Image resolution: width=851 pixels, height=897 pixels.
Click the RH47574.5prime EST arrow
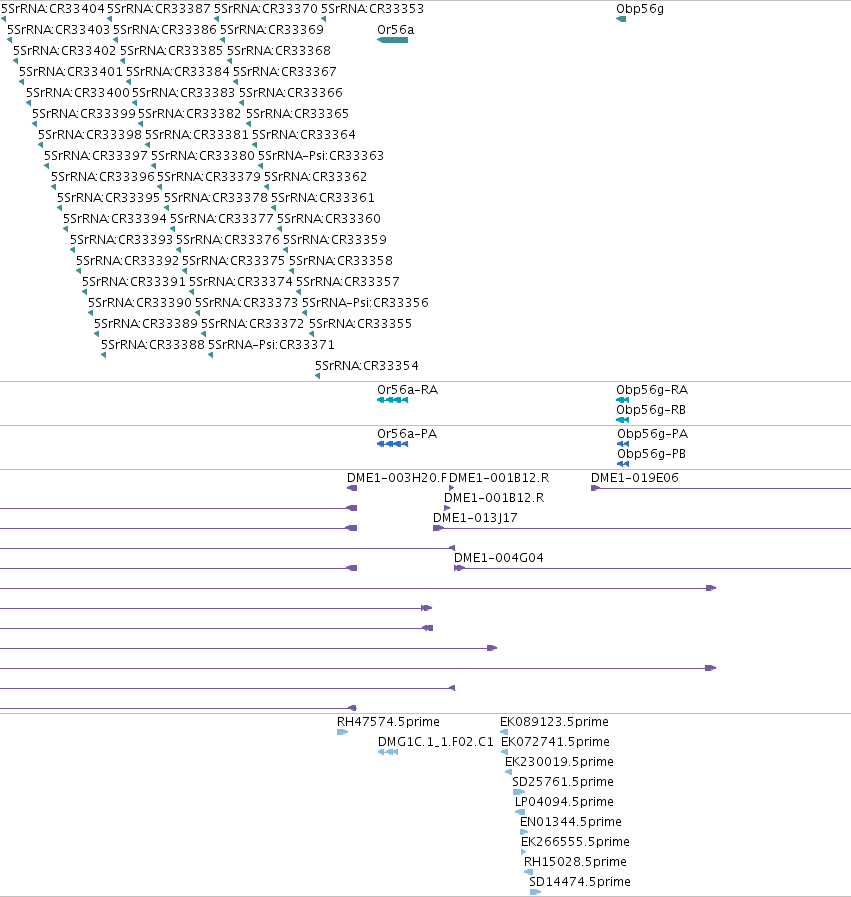click(x=343, y=732)
